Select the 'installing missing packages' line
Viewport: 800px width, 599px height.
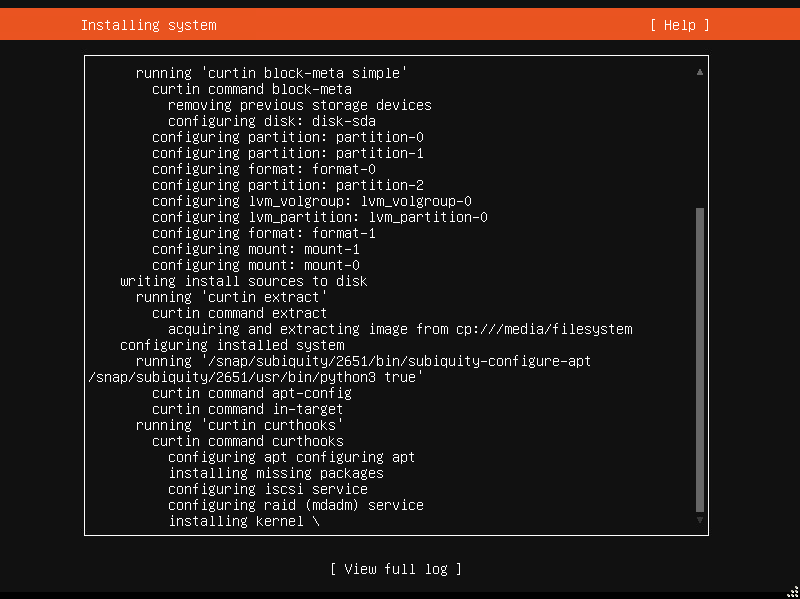(x=276, y=473)
